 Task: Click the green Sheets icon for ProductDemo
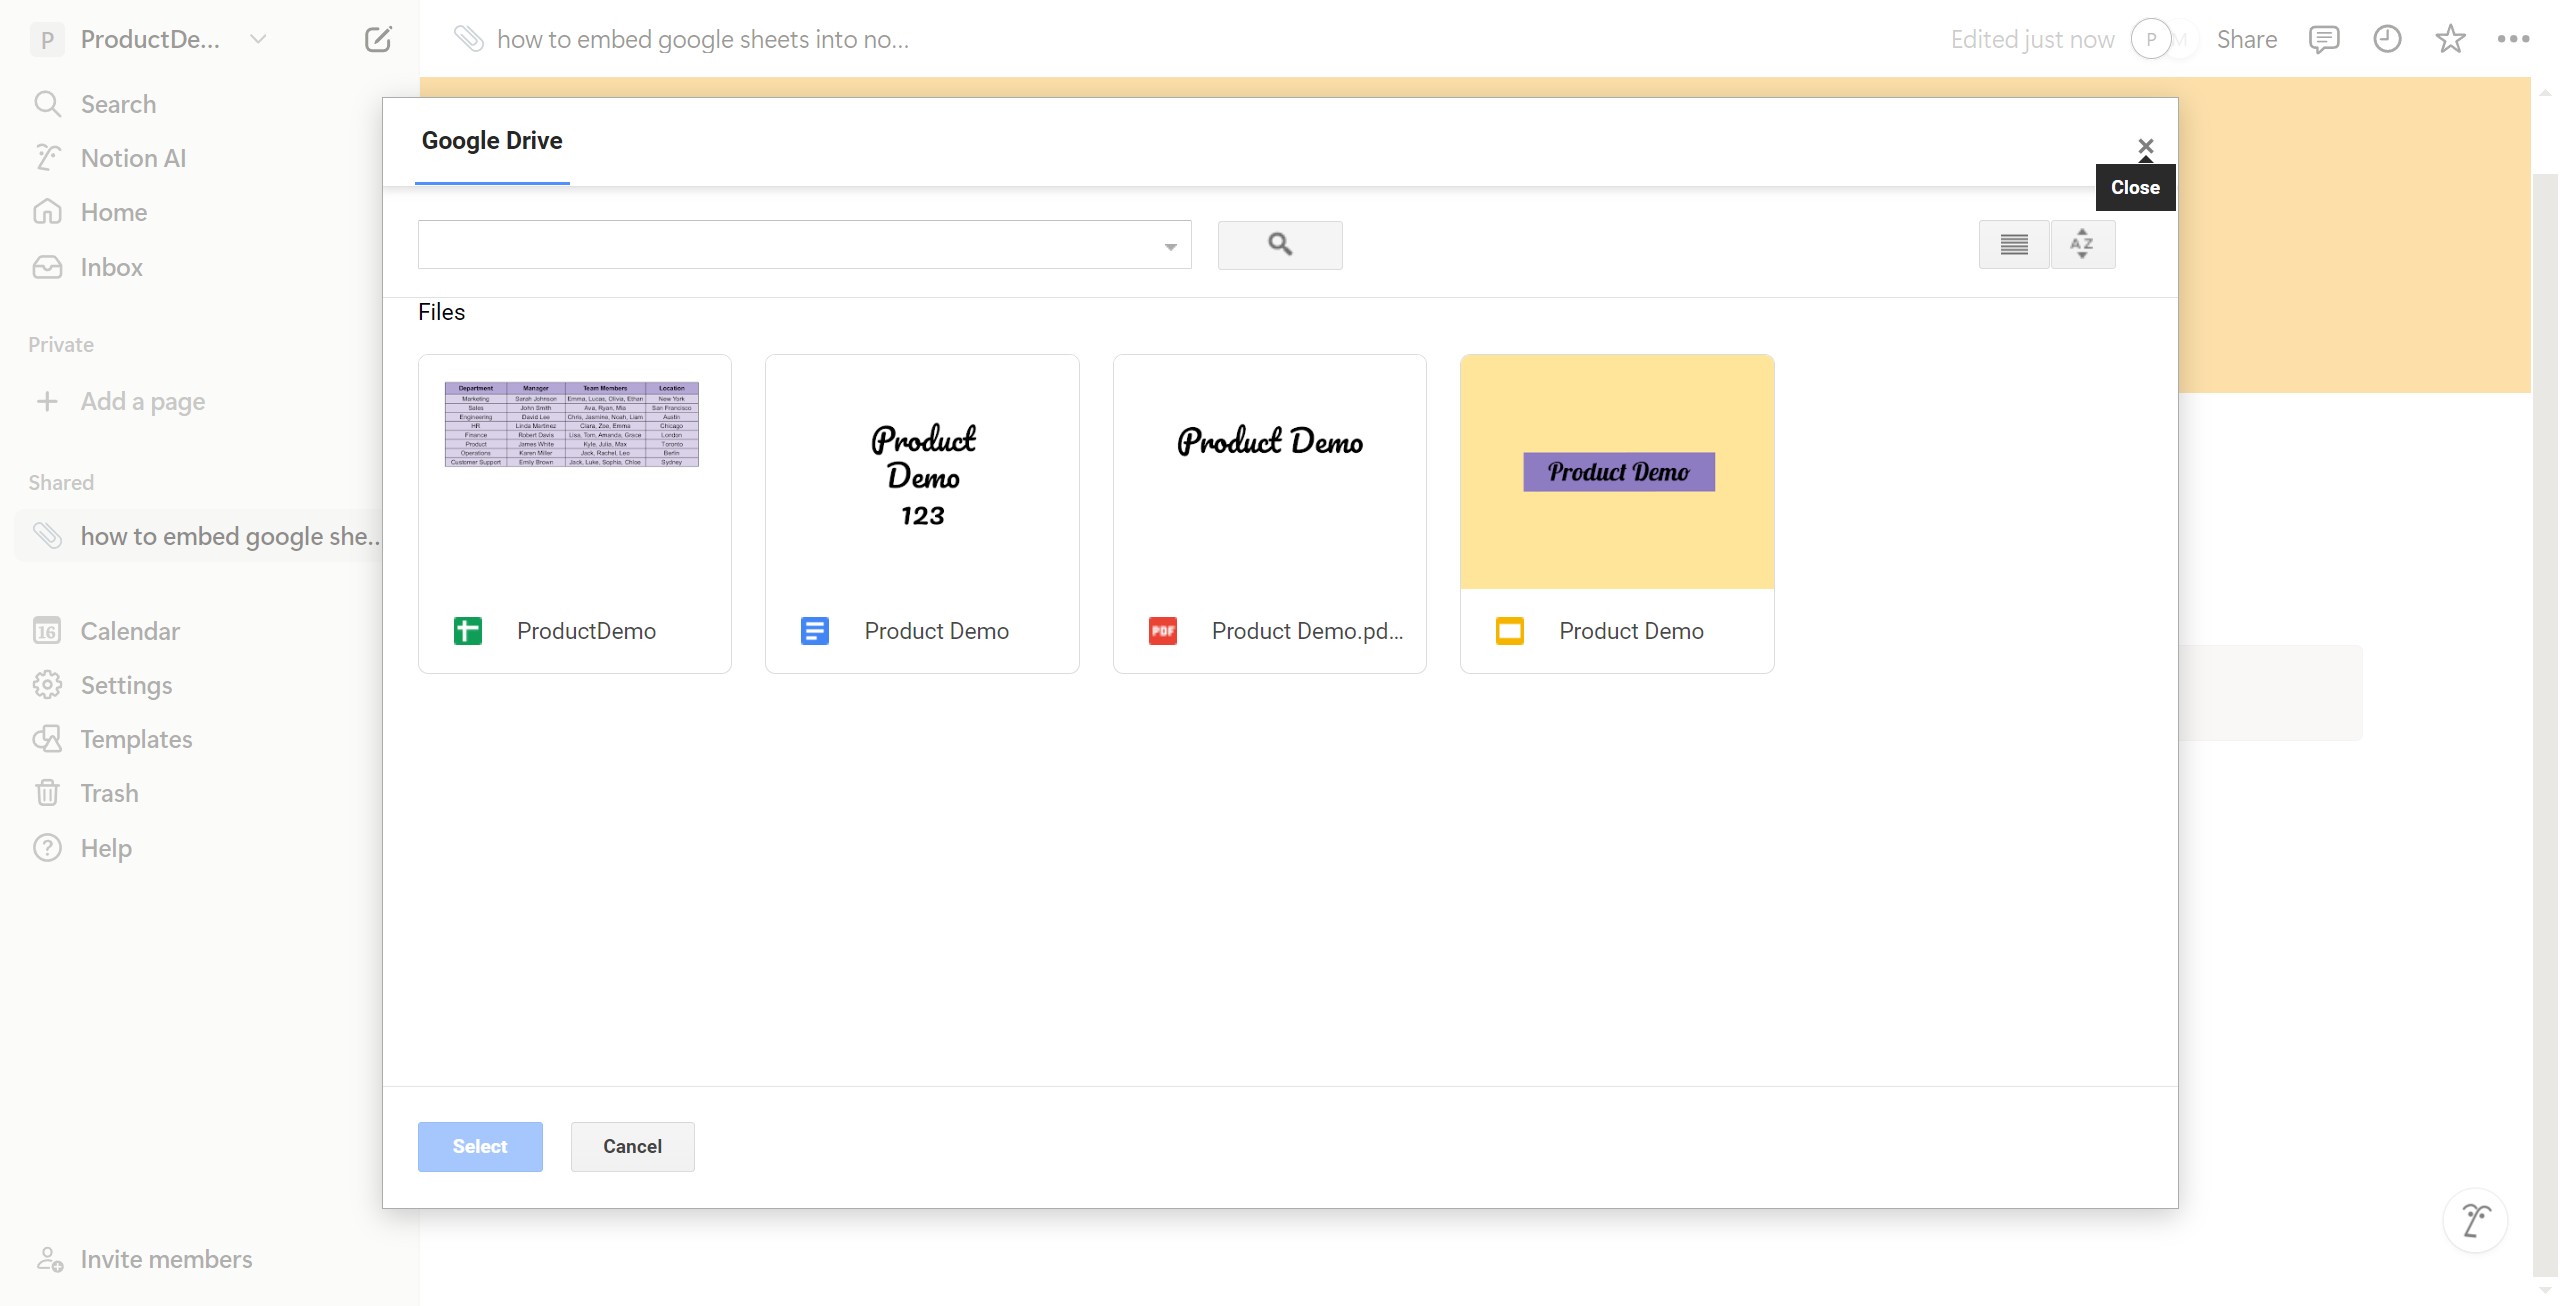(468, 631)
